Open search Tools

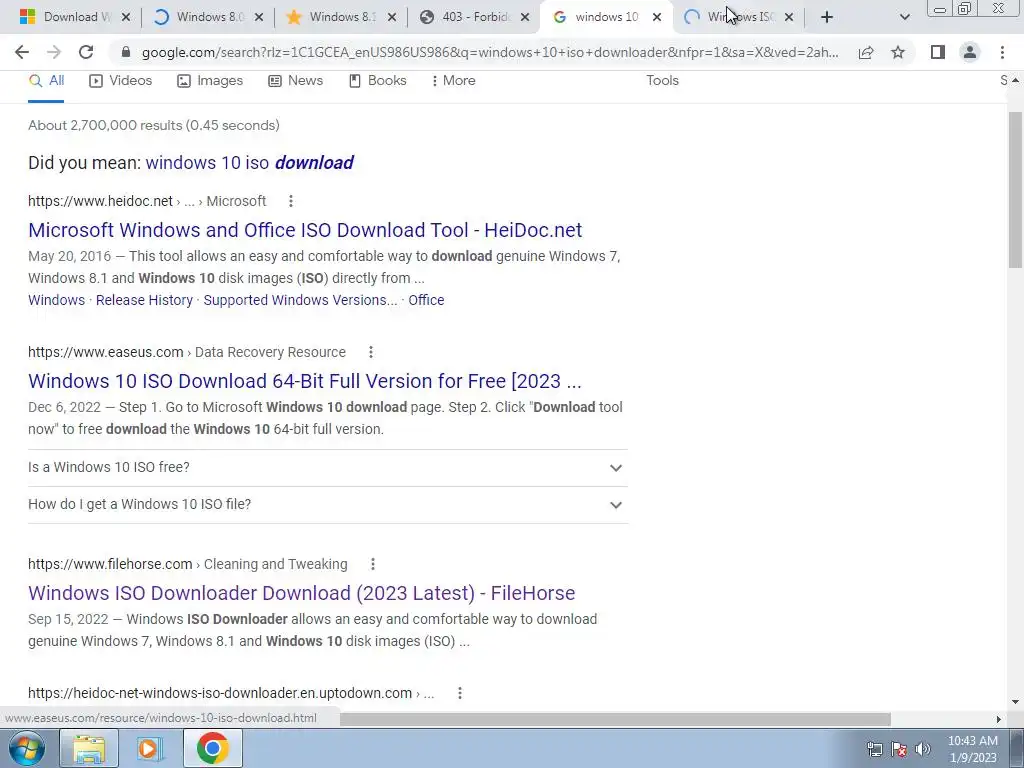pos(662,80)
